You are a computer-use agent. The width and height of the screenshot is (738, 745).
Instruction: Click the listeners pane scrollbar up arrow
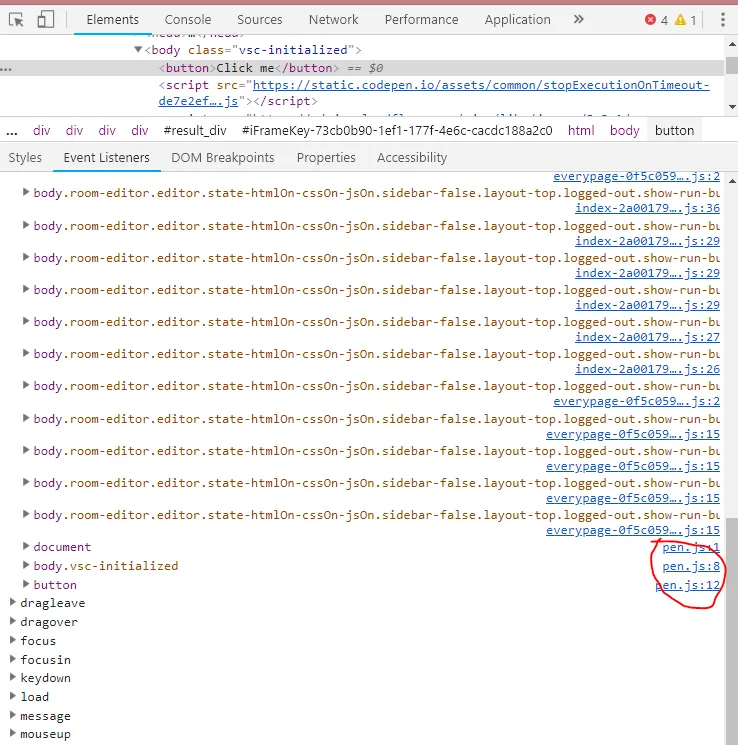click(x=732, y=181)
